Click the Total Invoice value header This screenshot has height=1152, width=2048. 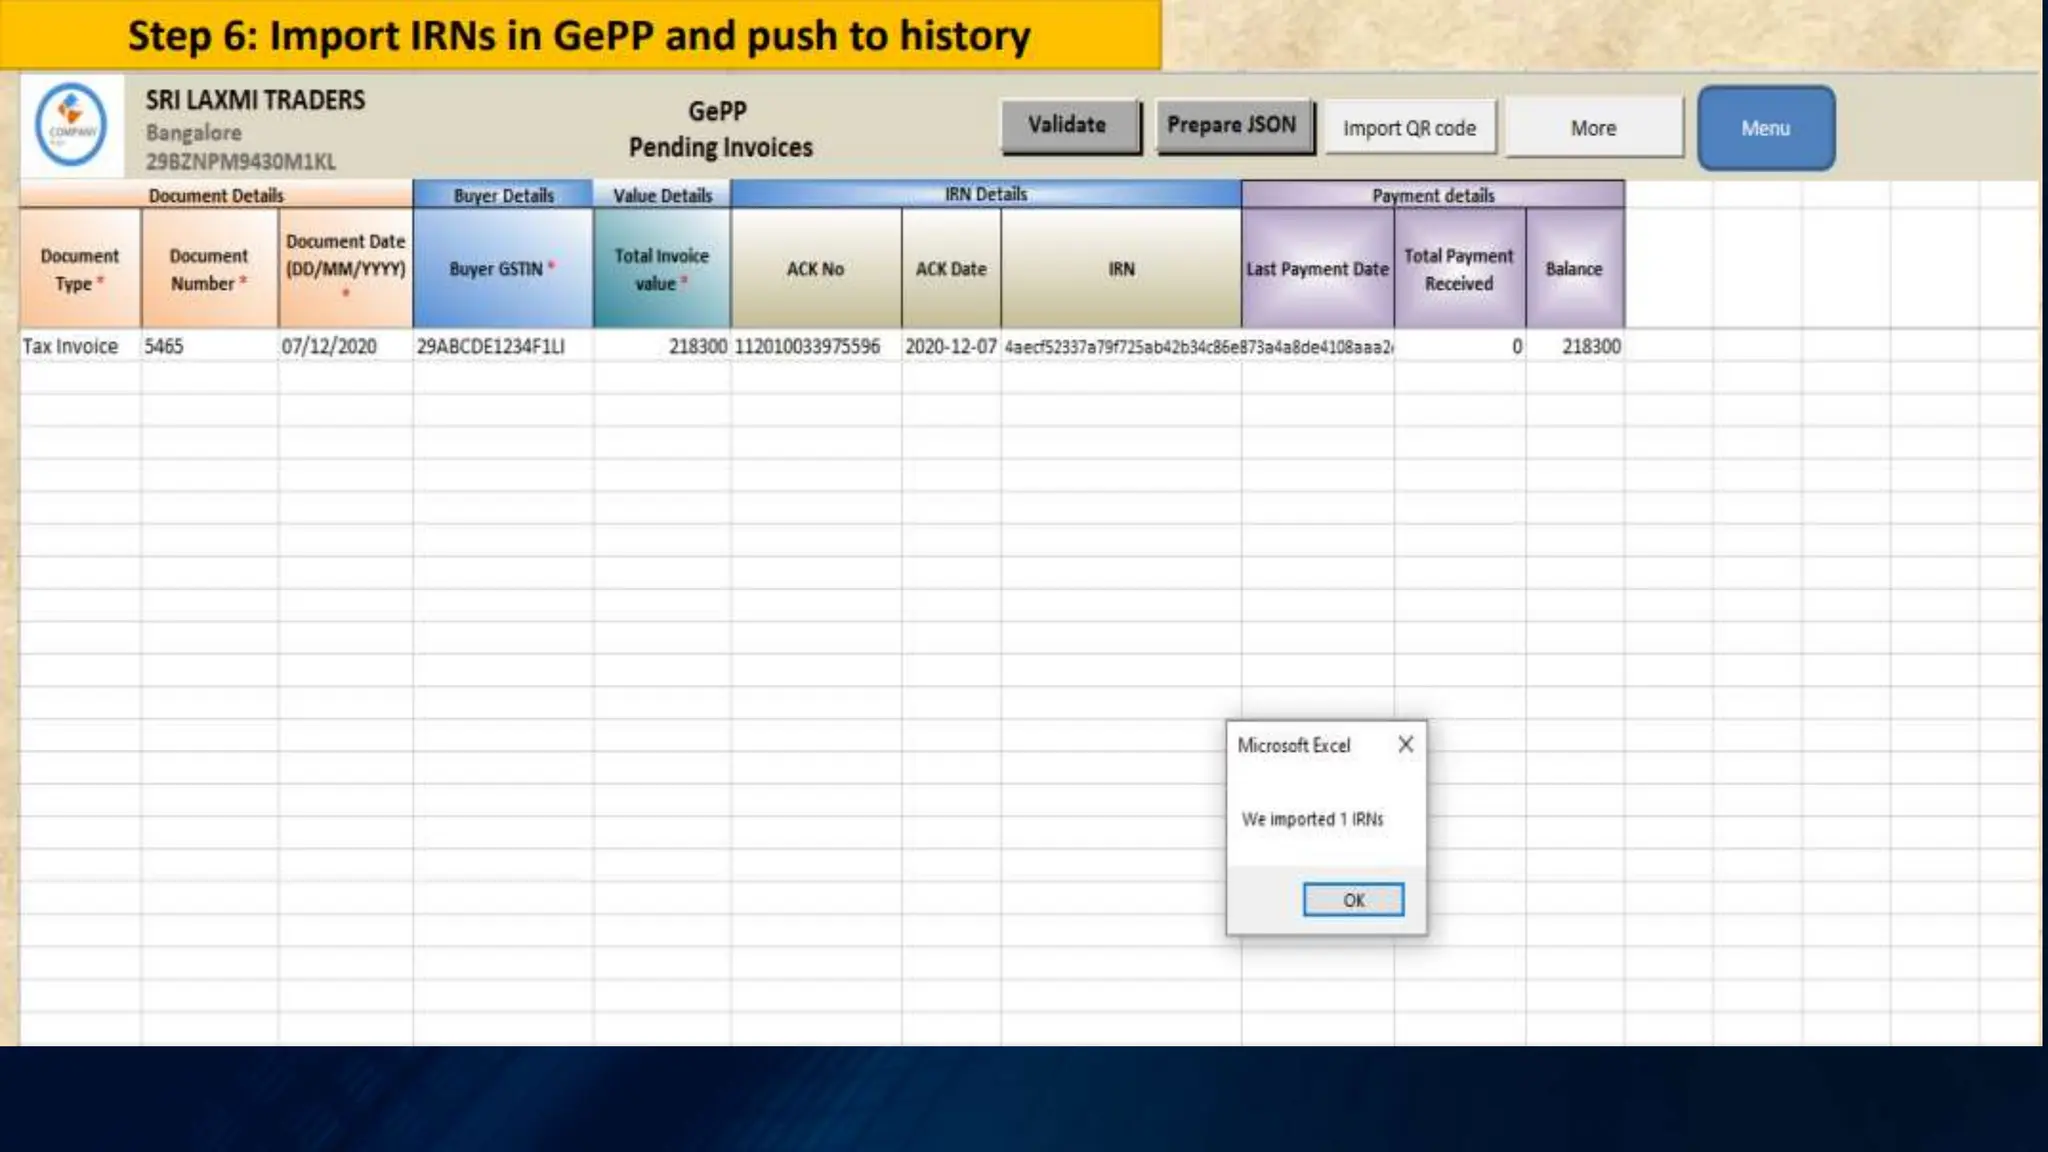pos(661,269)
